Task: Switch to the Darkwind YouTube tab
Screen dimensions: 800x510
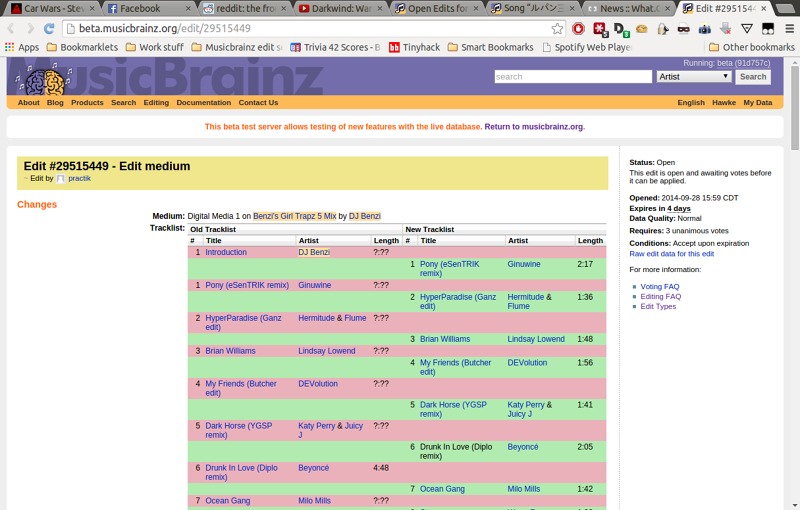Action: (341, 8)
